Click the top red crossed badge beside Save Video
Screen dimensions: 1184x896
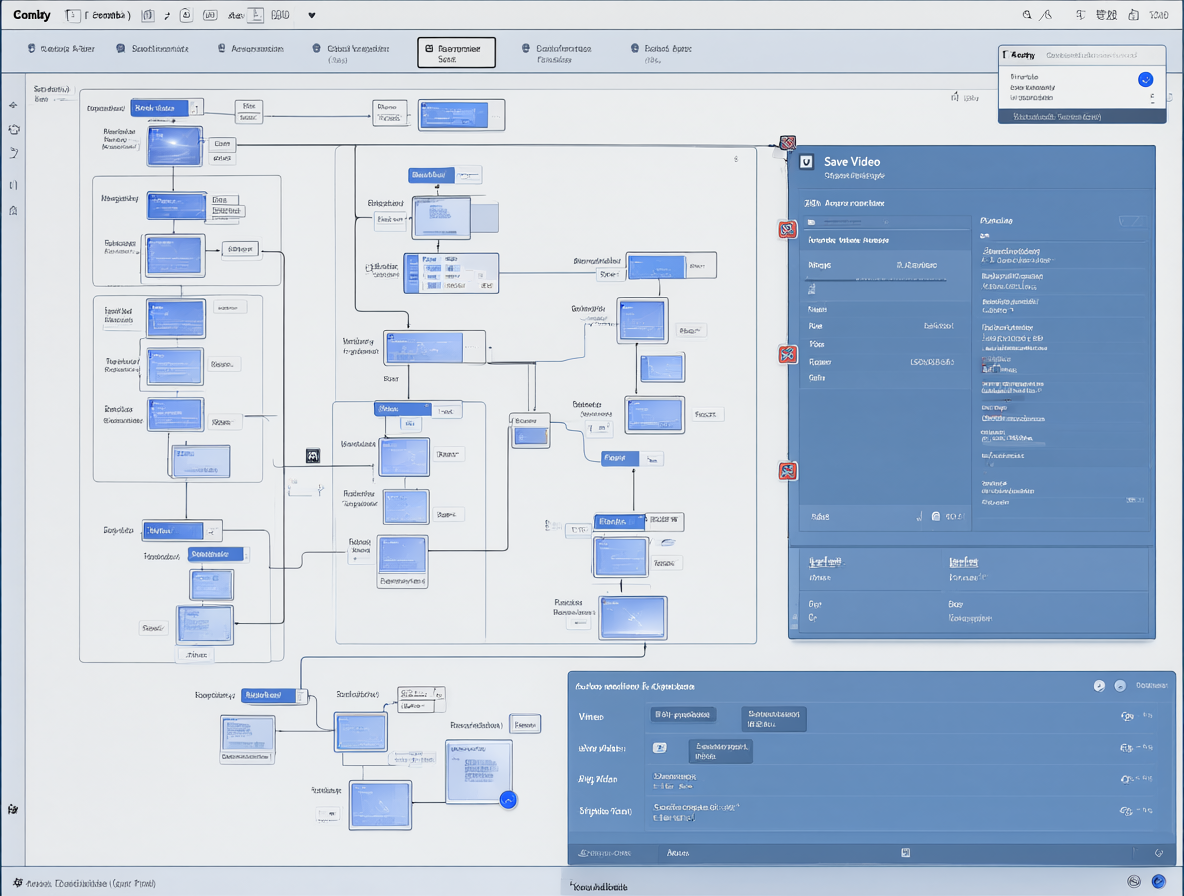pos(788,143)
